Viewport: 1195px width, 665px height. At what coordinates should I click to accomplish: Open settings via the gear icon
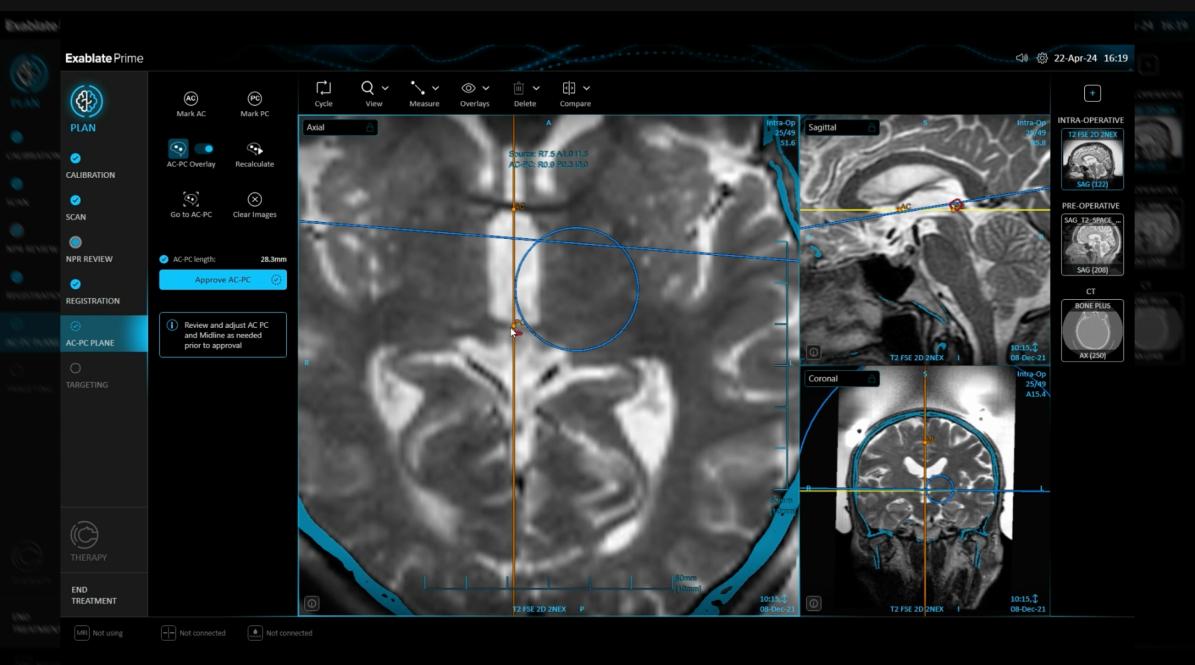tap(1042, 58)
